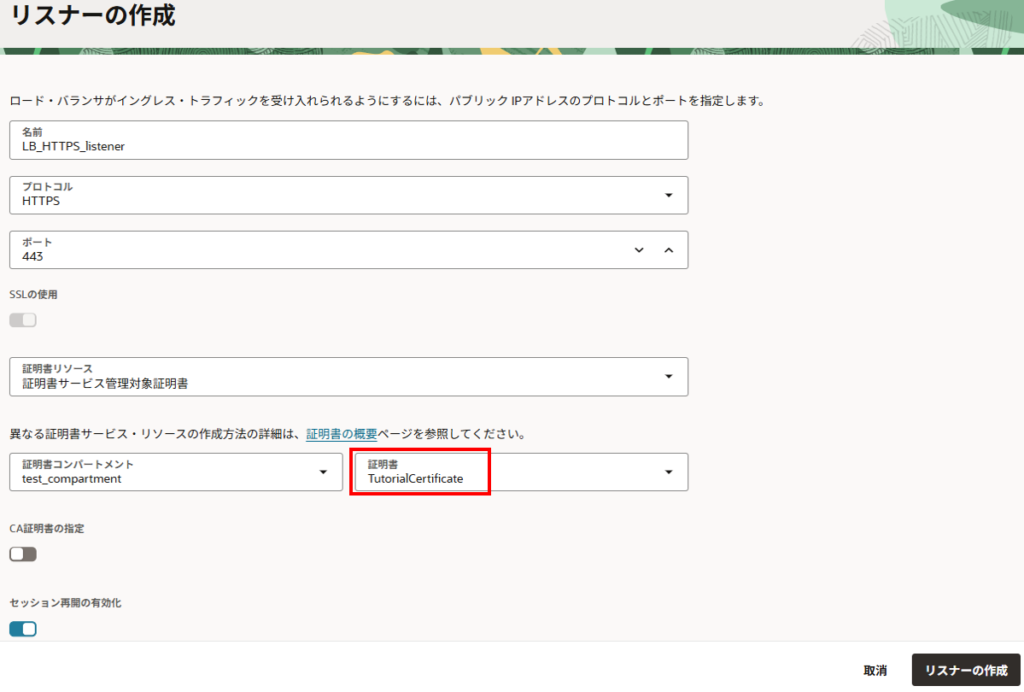Decrease the ポート value with down chevron

[639, 250]
